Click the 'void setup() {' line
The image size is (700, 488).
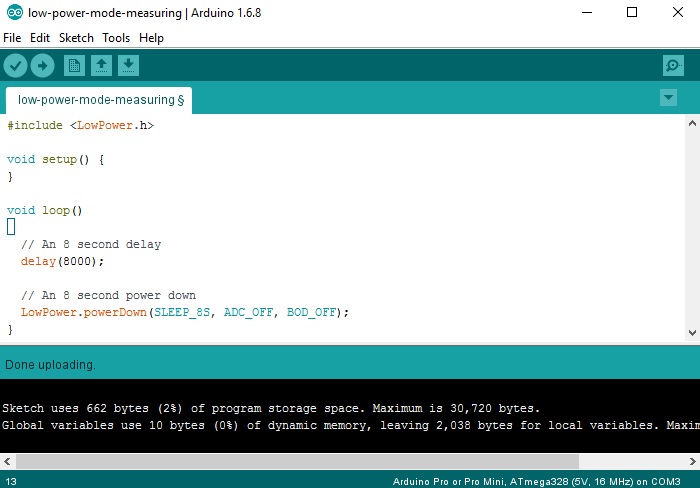[x=56, y=159]
